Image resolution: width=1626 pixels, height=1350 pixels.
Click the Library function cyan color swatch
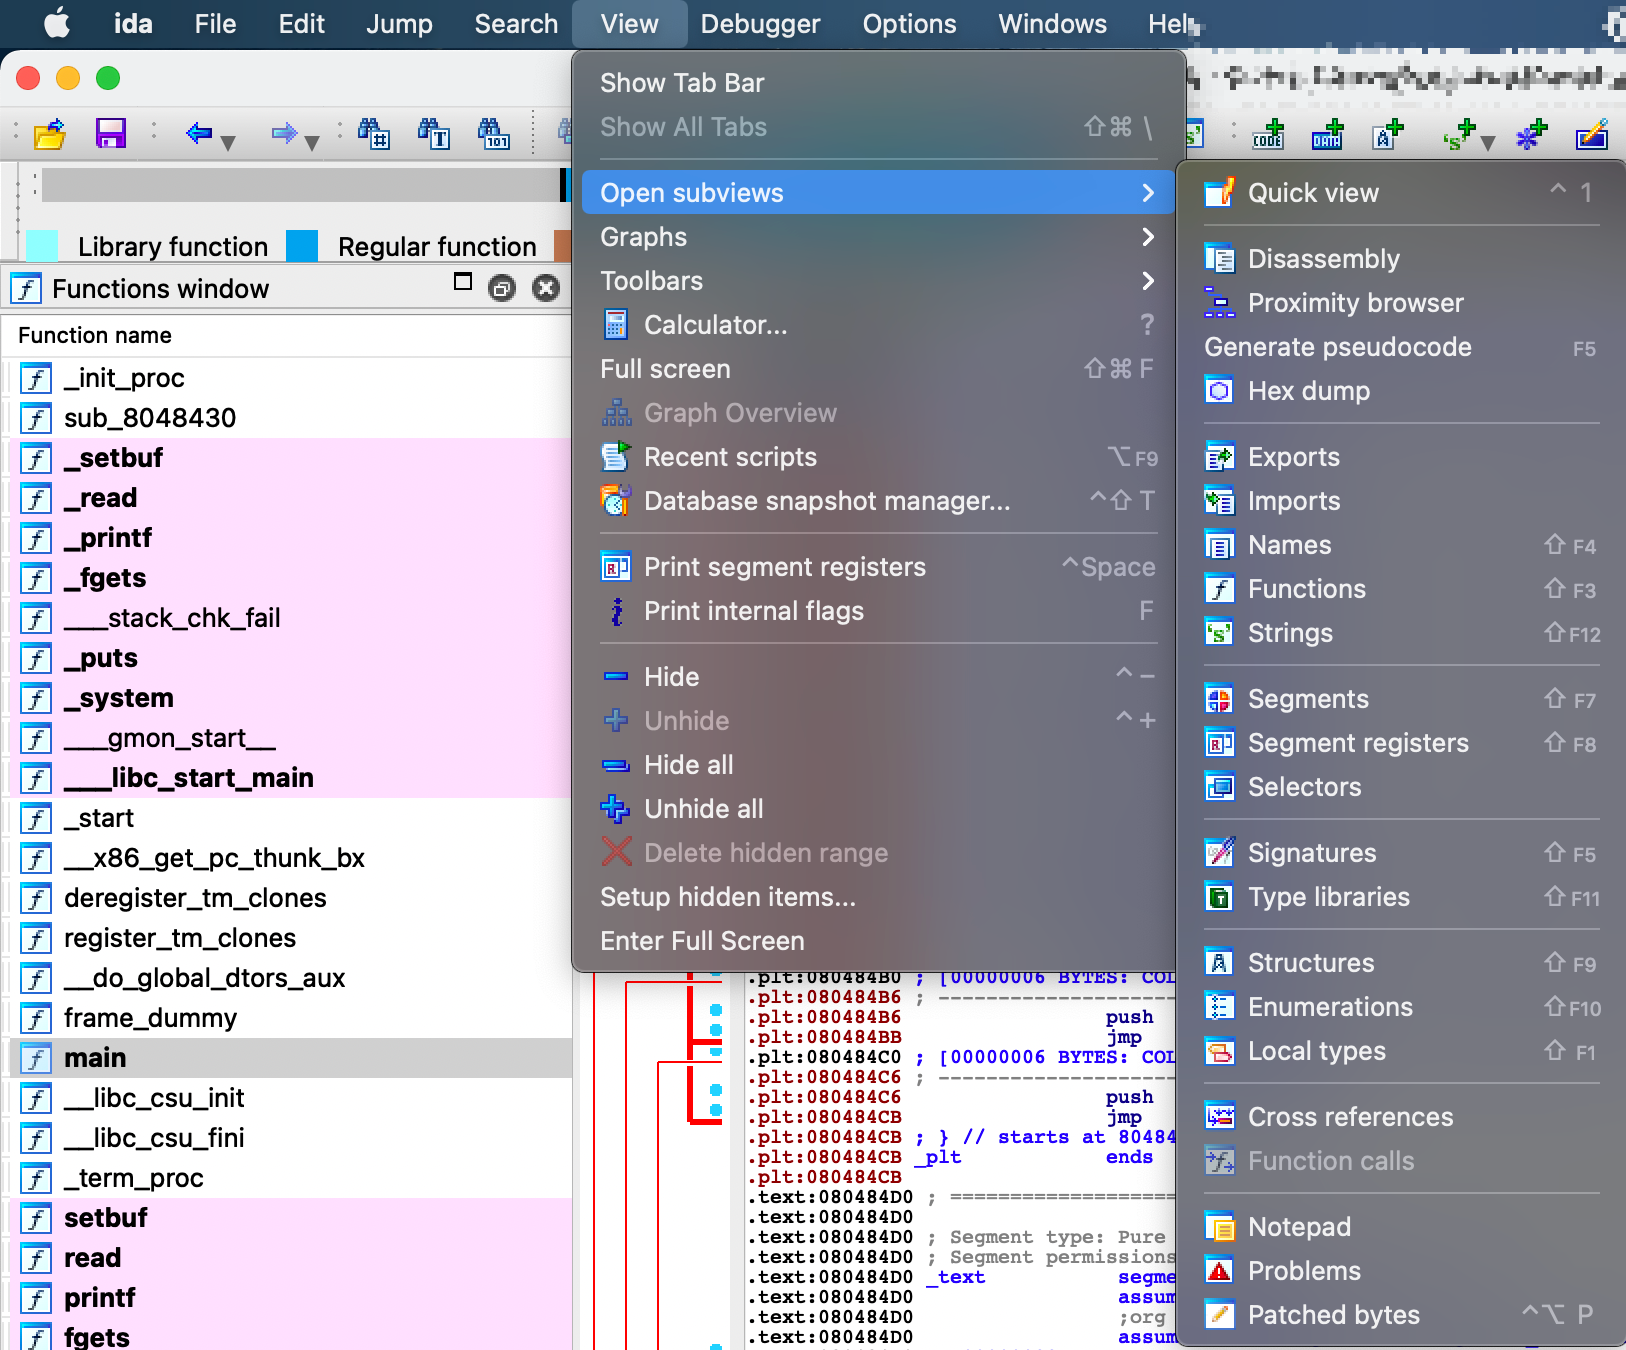coord(41,246)
